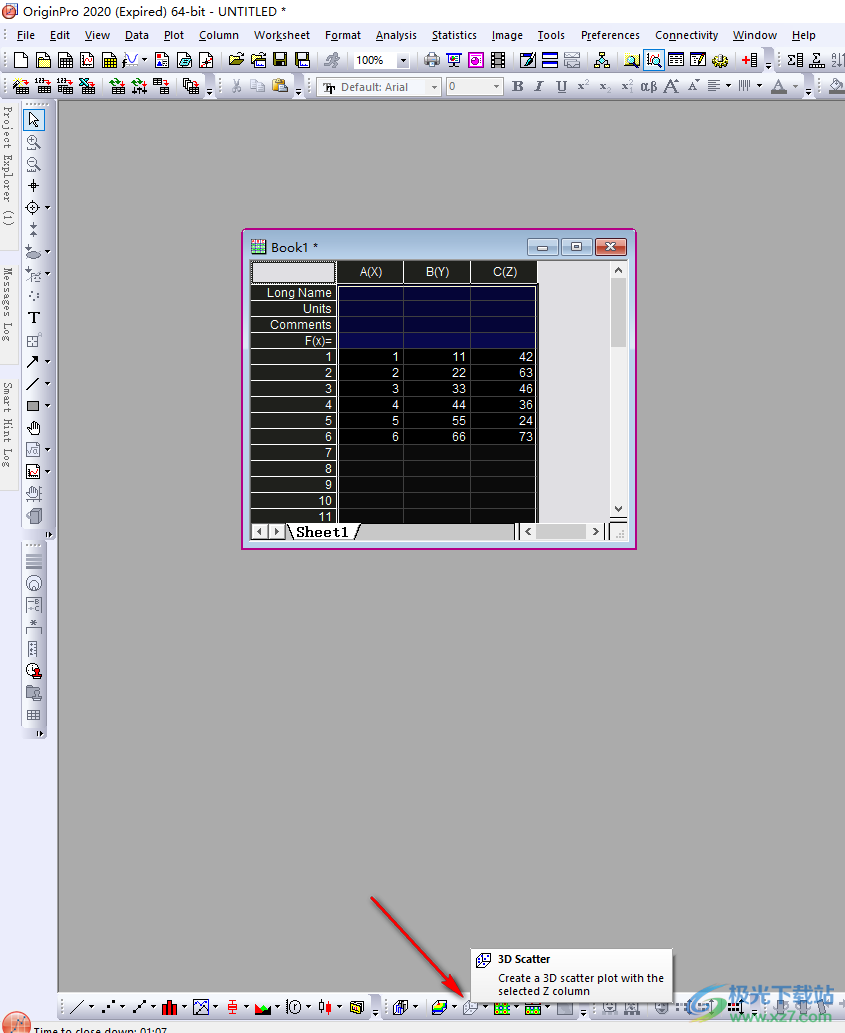This screenshot has height=1033, width=845.
Task: Apply underline text formatting
Action: 561,86
